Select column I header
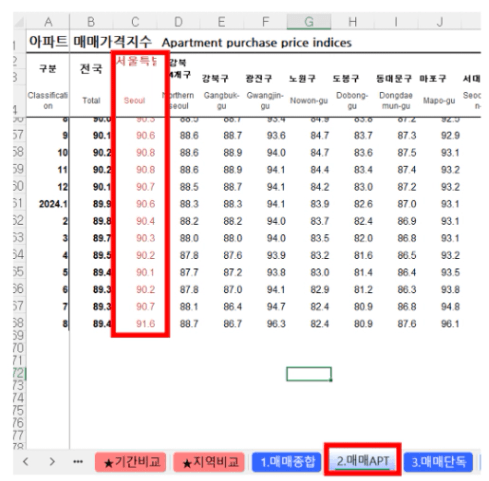The width and height of the screenshot is (489, 481). click(x=396, y=22)
